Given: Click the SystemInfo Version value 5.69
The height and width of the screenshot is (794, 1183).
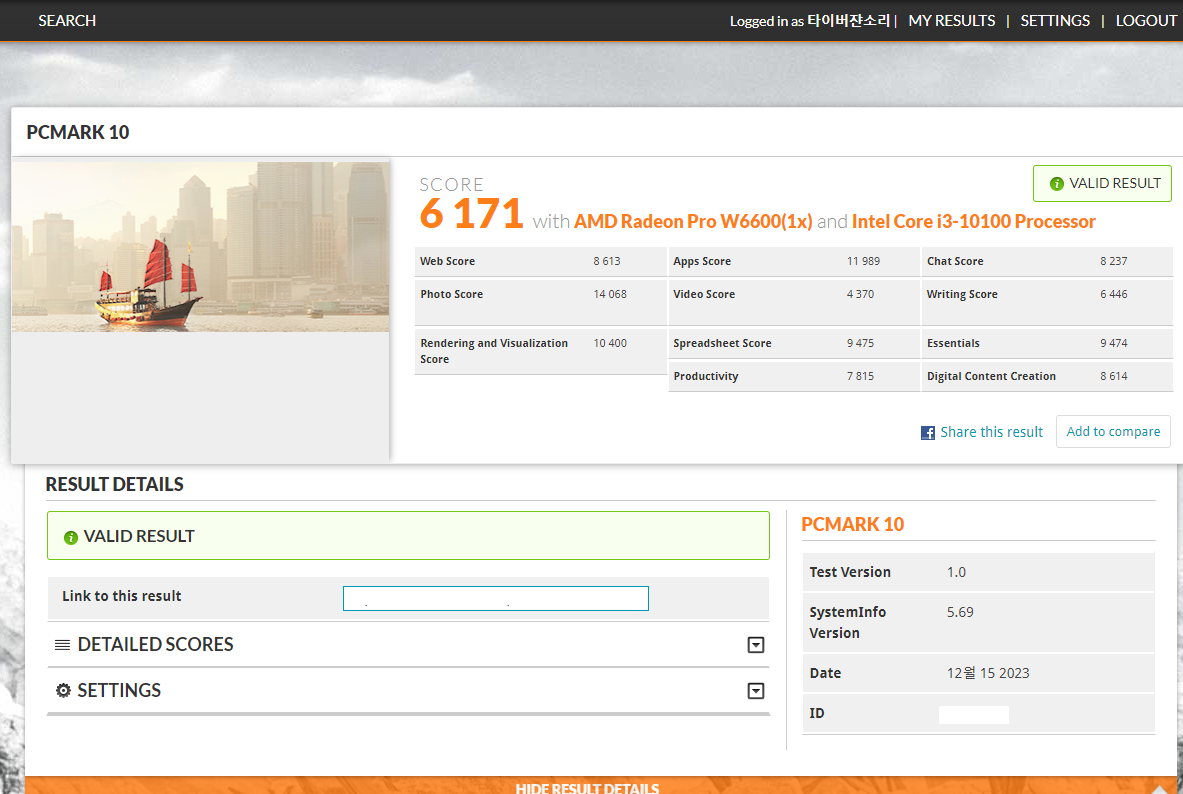Looking at the screenshot, I should point(960,612).
